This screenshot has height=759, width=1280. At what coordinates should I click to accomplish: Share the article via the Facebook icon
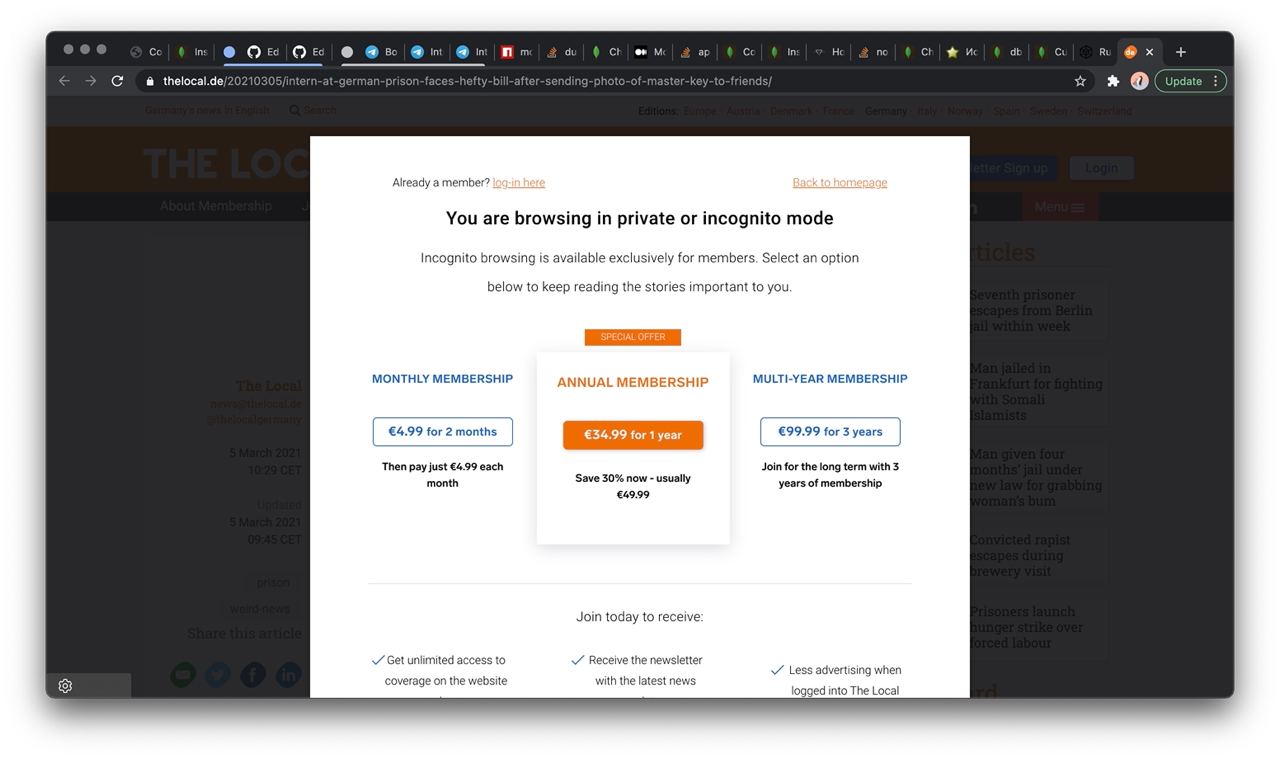click(253, 675)
